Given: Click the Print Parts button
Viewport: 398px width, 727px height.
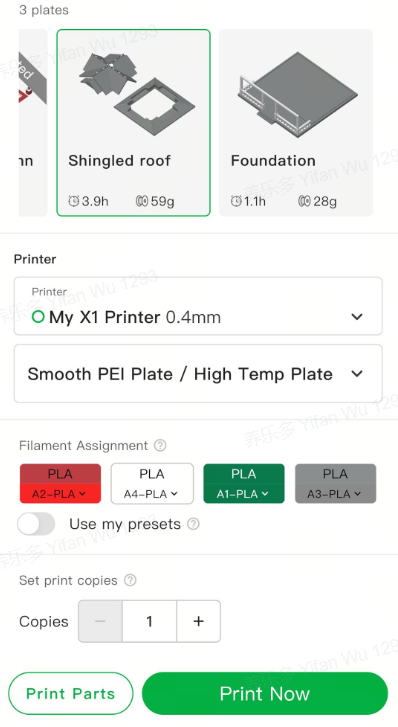Looking at the screenshot, I should [x=71, y=694].
